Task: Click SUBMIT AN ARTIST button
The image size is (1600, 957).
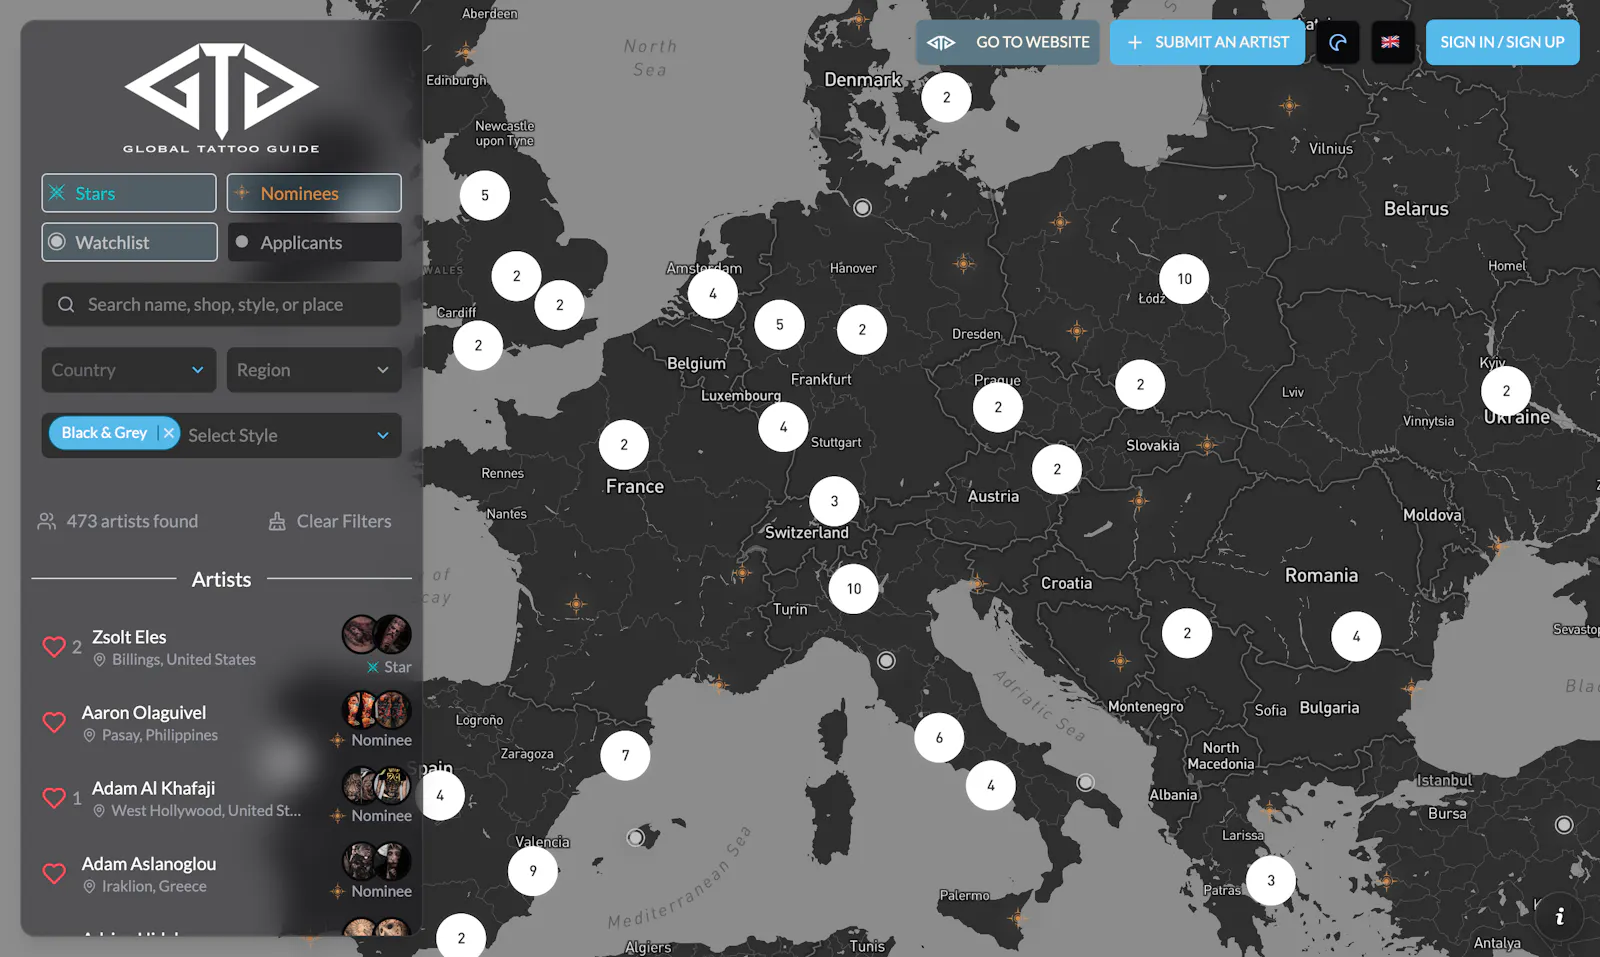Action: (x=1207, y=42)
